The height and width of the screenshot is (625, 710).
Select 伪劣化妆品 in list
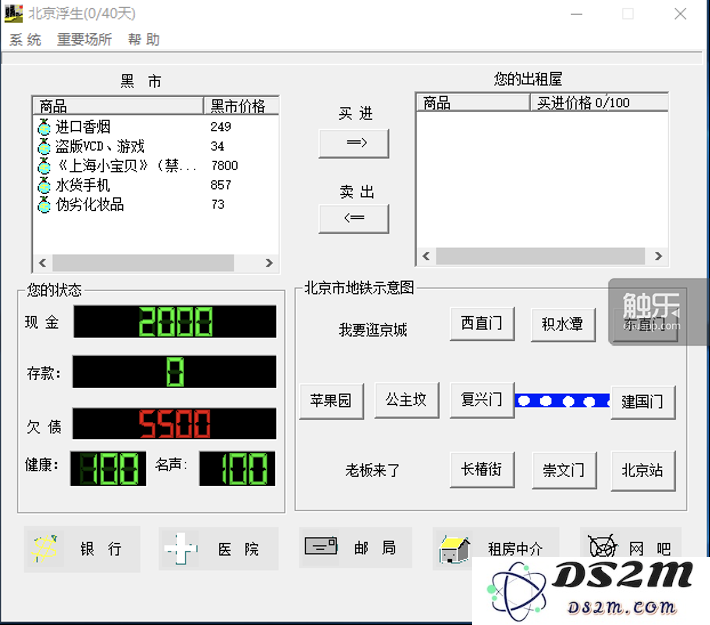coord(90,205)
